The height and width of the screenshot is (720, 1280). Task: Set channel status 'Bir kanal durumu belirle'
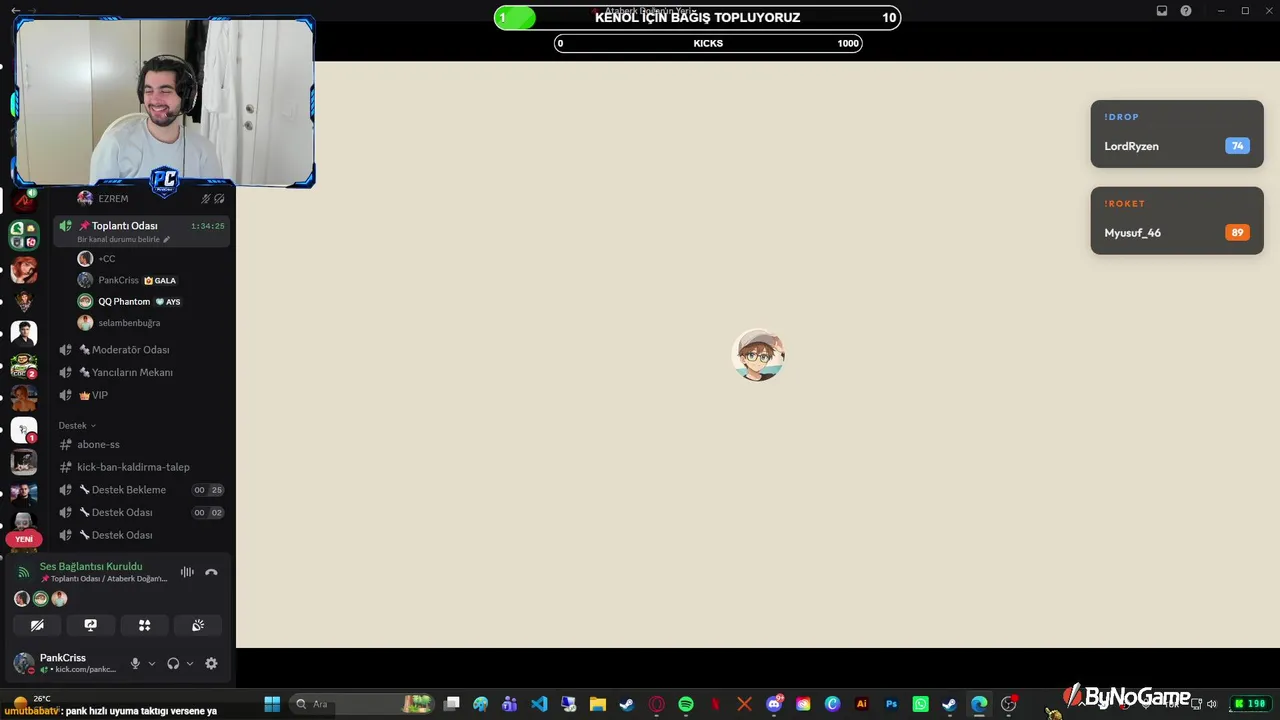point(124,240)
